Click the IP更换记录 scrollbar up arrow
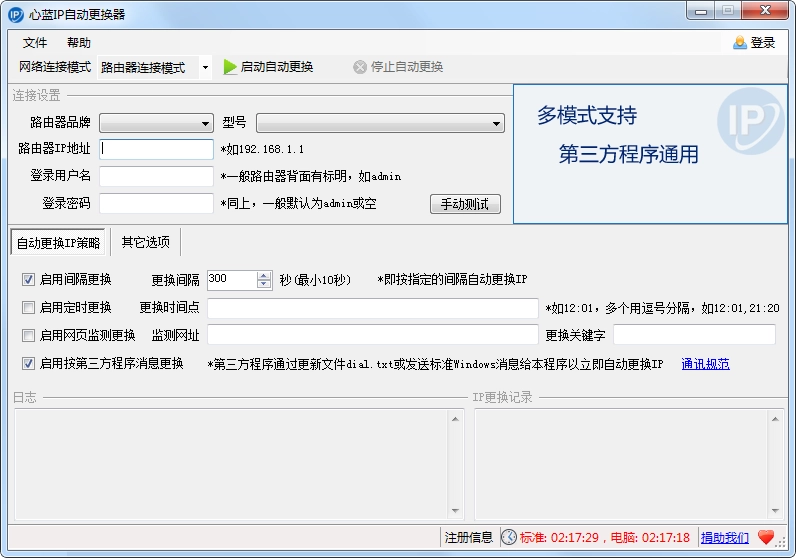Image resolution: width=796 pixels, height=558 pixels. pyautogui.click(x=775, y=419)
